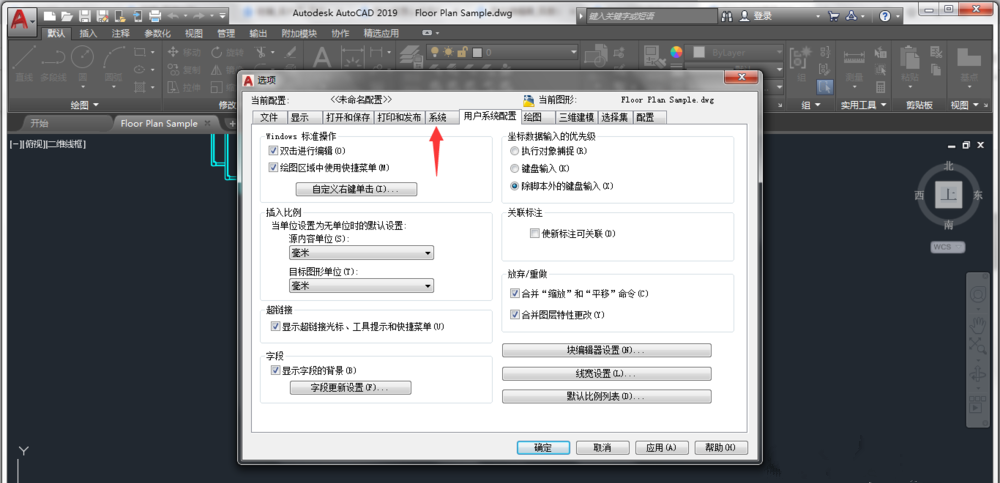Click the Undo arrow in quick access toolbar
1000x483 pixels.
[x=173, y=15]
